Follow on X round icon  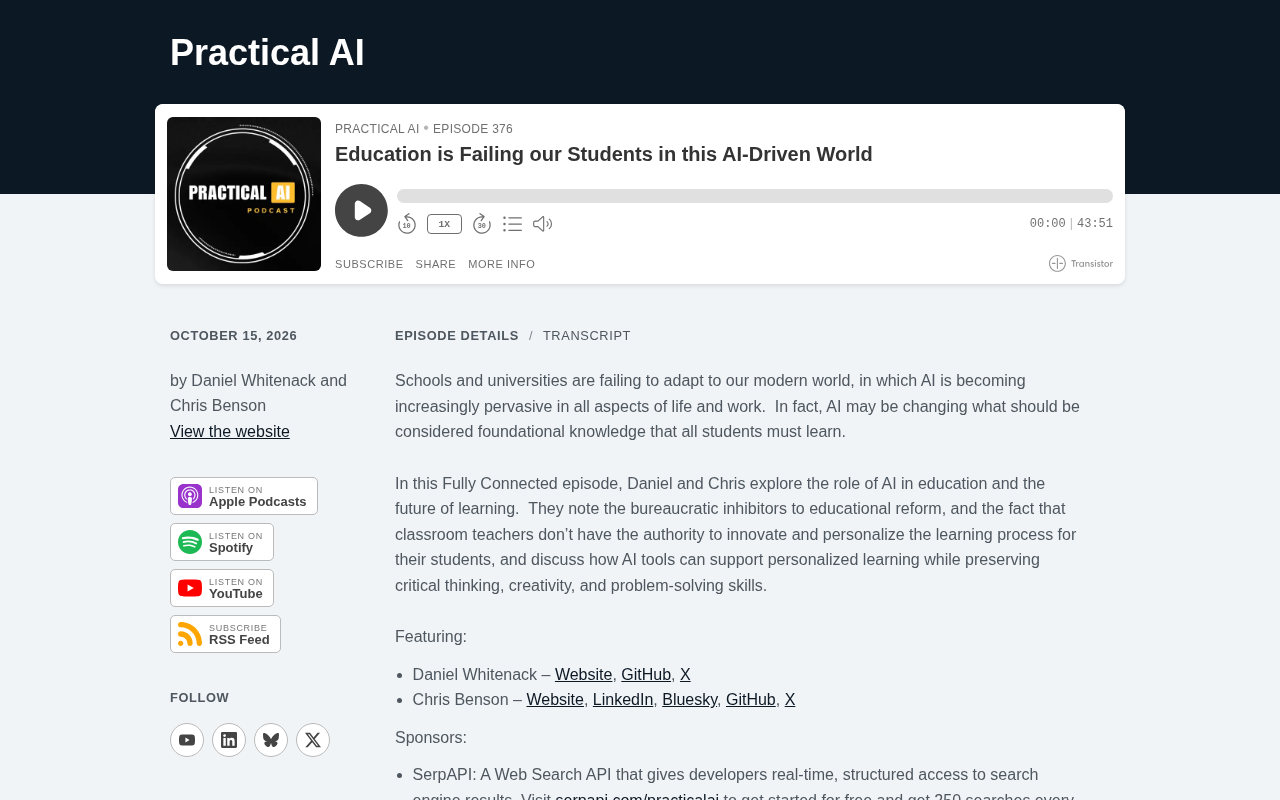(x=313, y=740)
